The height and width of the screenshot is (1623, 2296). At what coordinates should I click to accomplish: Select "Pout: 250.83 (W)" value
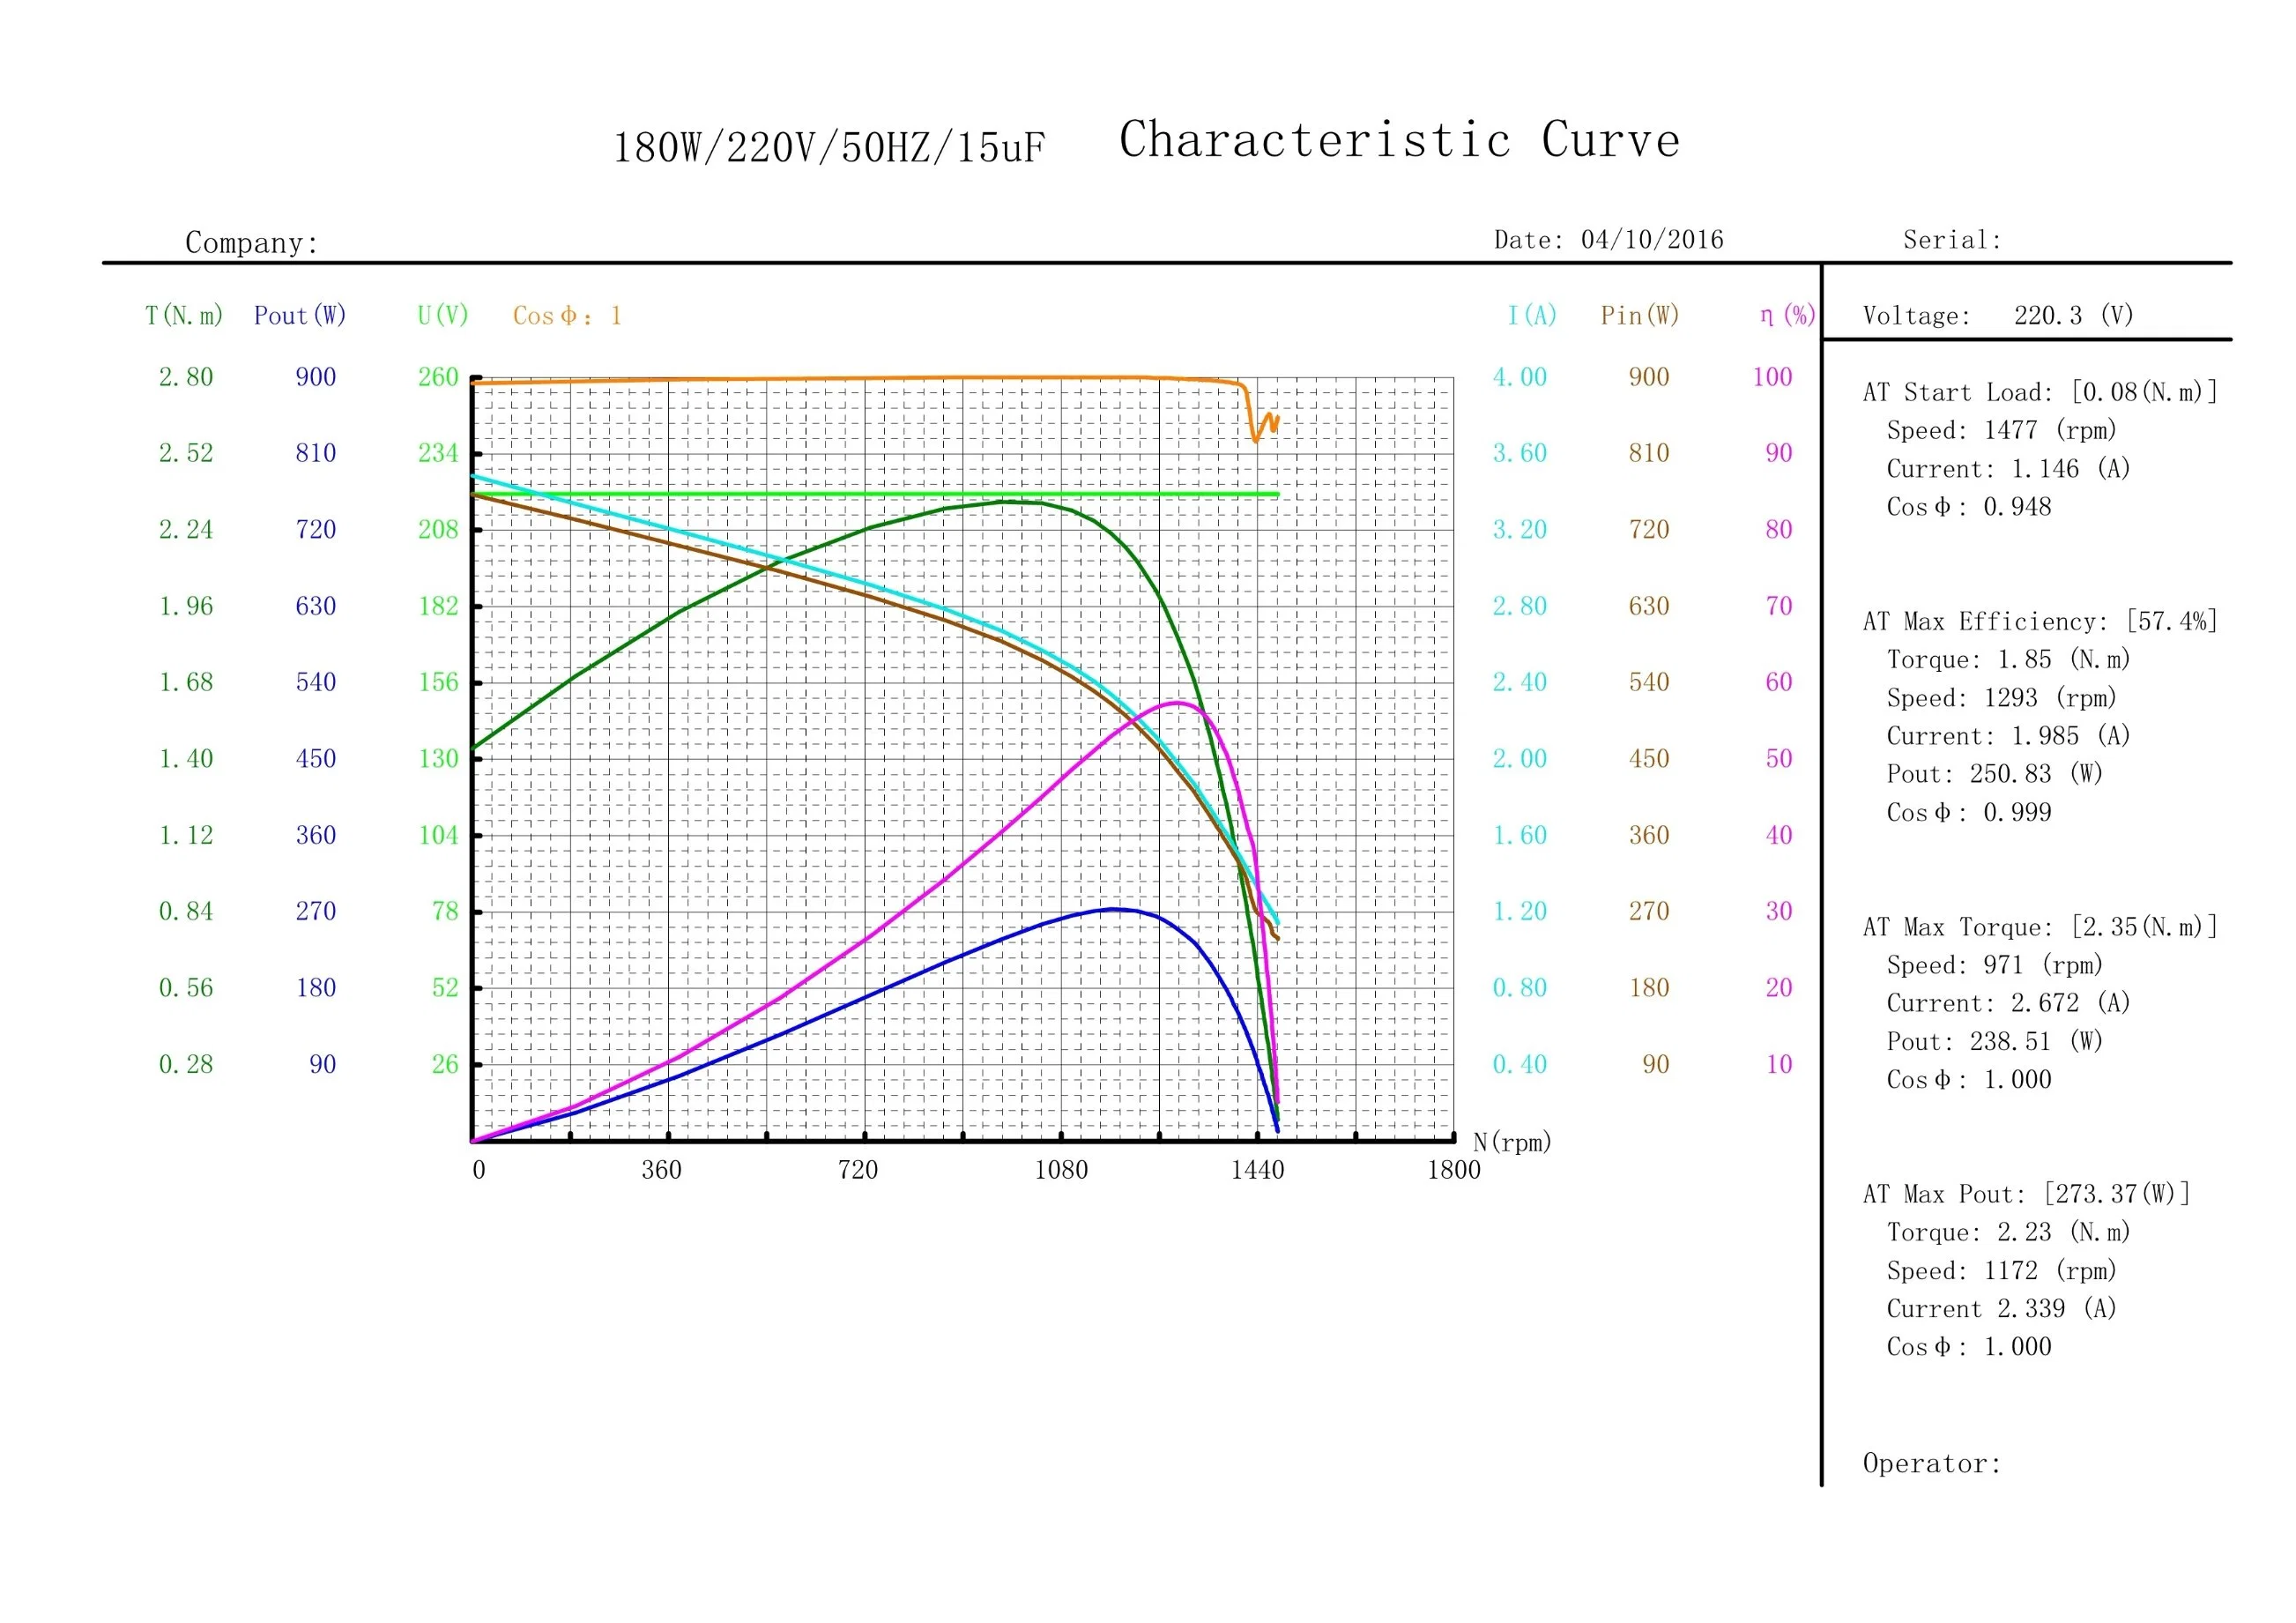(x=1995, y=774)
